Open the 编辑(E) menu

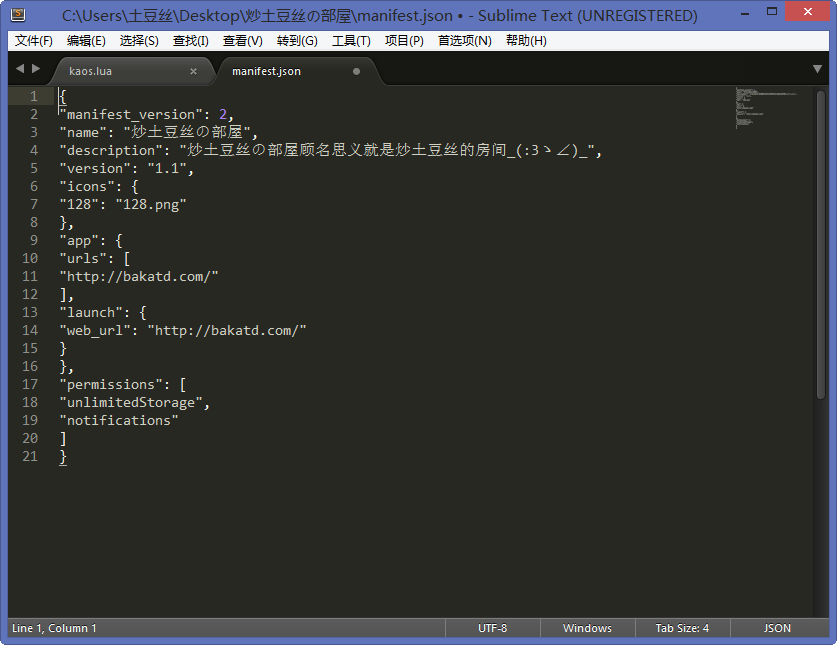86,41
